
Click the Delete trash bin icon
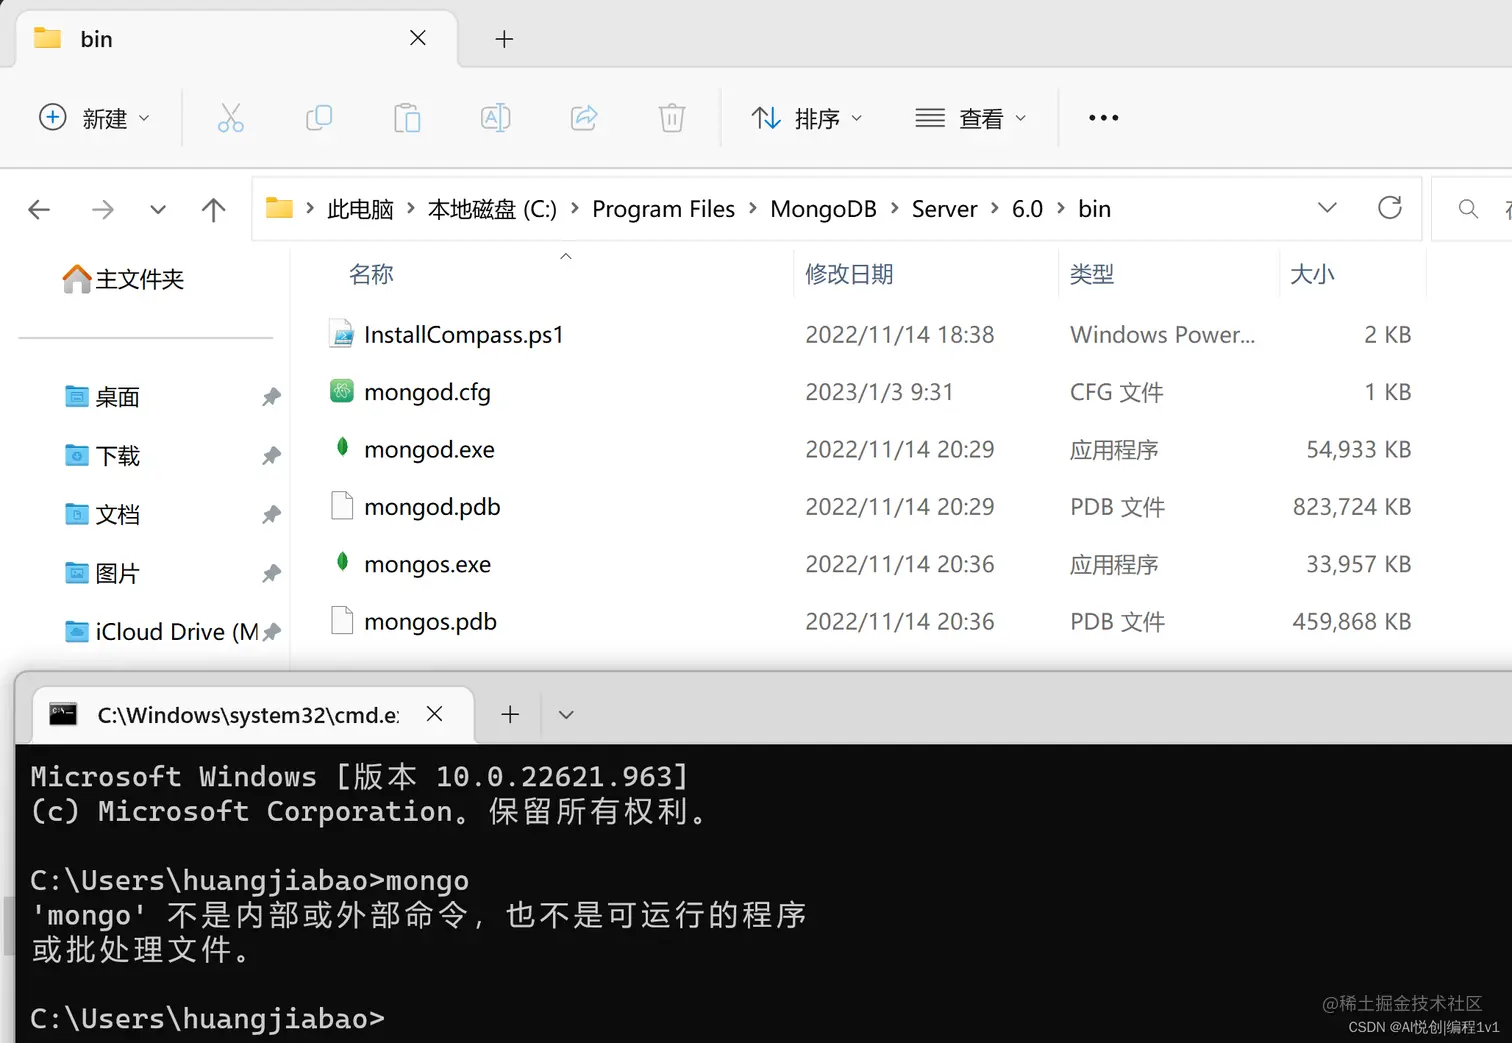tap(672, 118)
